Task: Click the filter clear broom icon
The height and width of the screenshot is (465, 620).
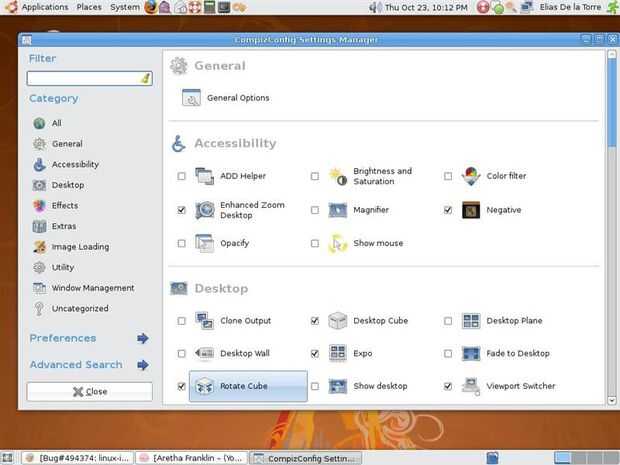Action: [x=145, y=78]
